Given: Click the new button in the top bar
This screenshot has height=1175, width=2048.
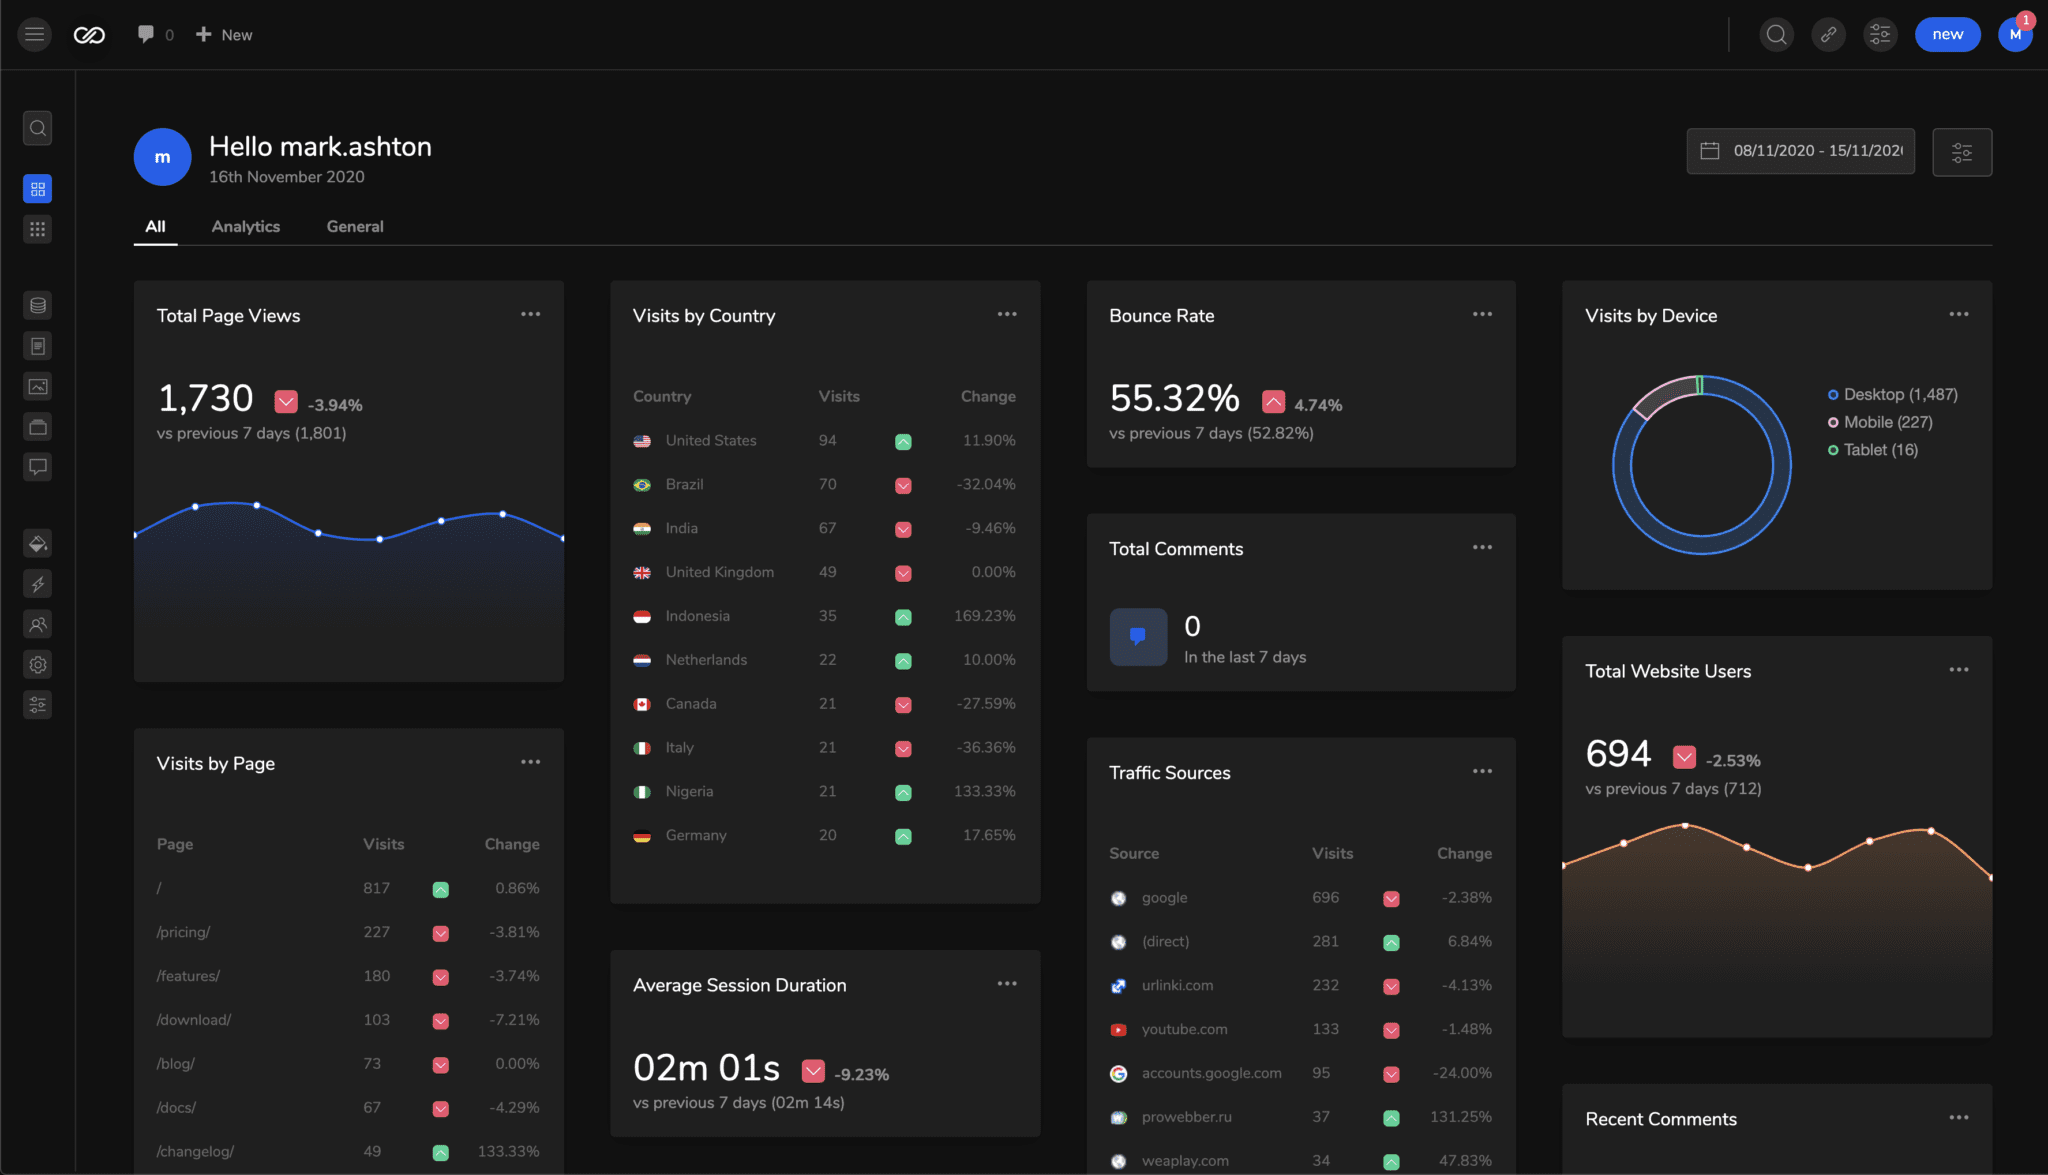Looking at the screenshot, I should click(x=1946, y=33).
